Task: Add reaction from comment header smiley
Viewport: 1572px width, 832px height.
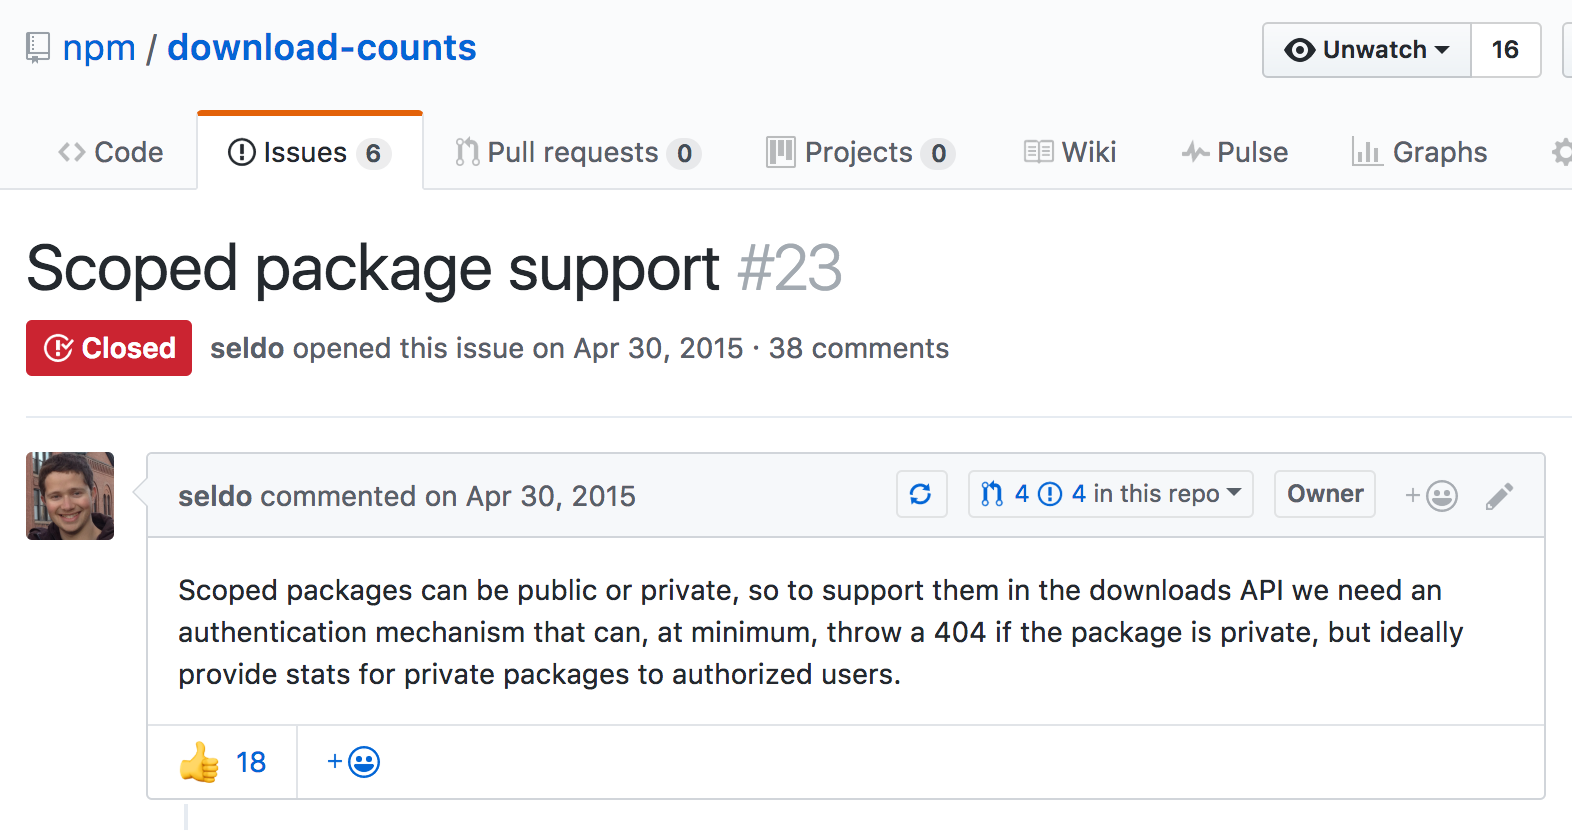Action: tap(1431, 496)
